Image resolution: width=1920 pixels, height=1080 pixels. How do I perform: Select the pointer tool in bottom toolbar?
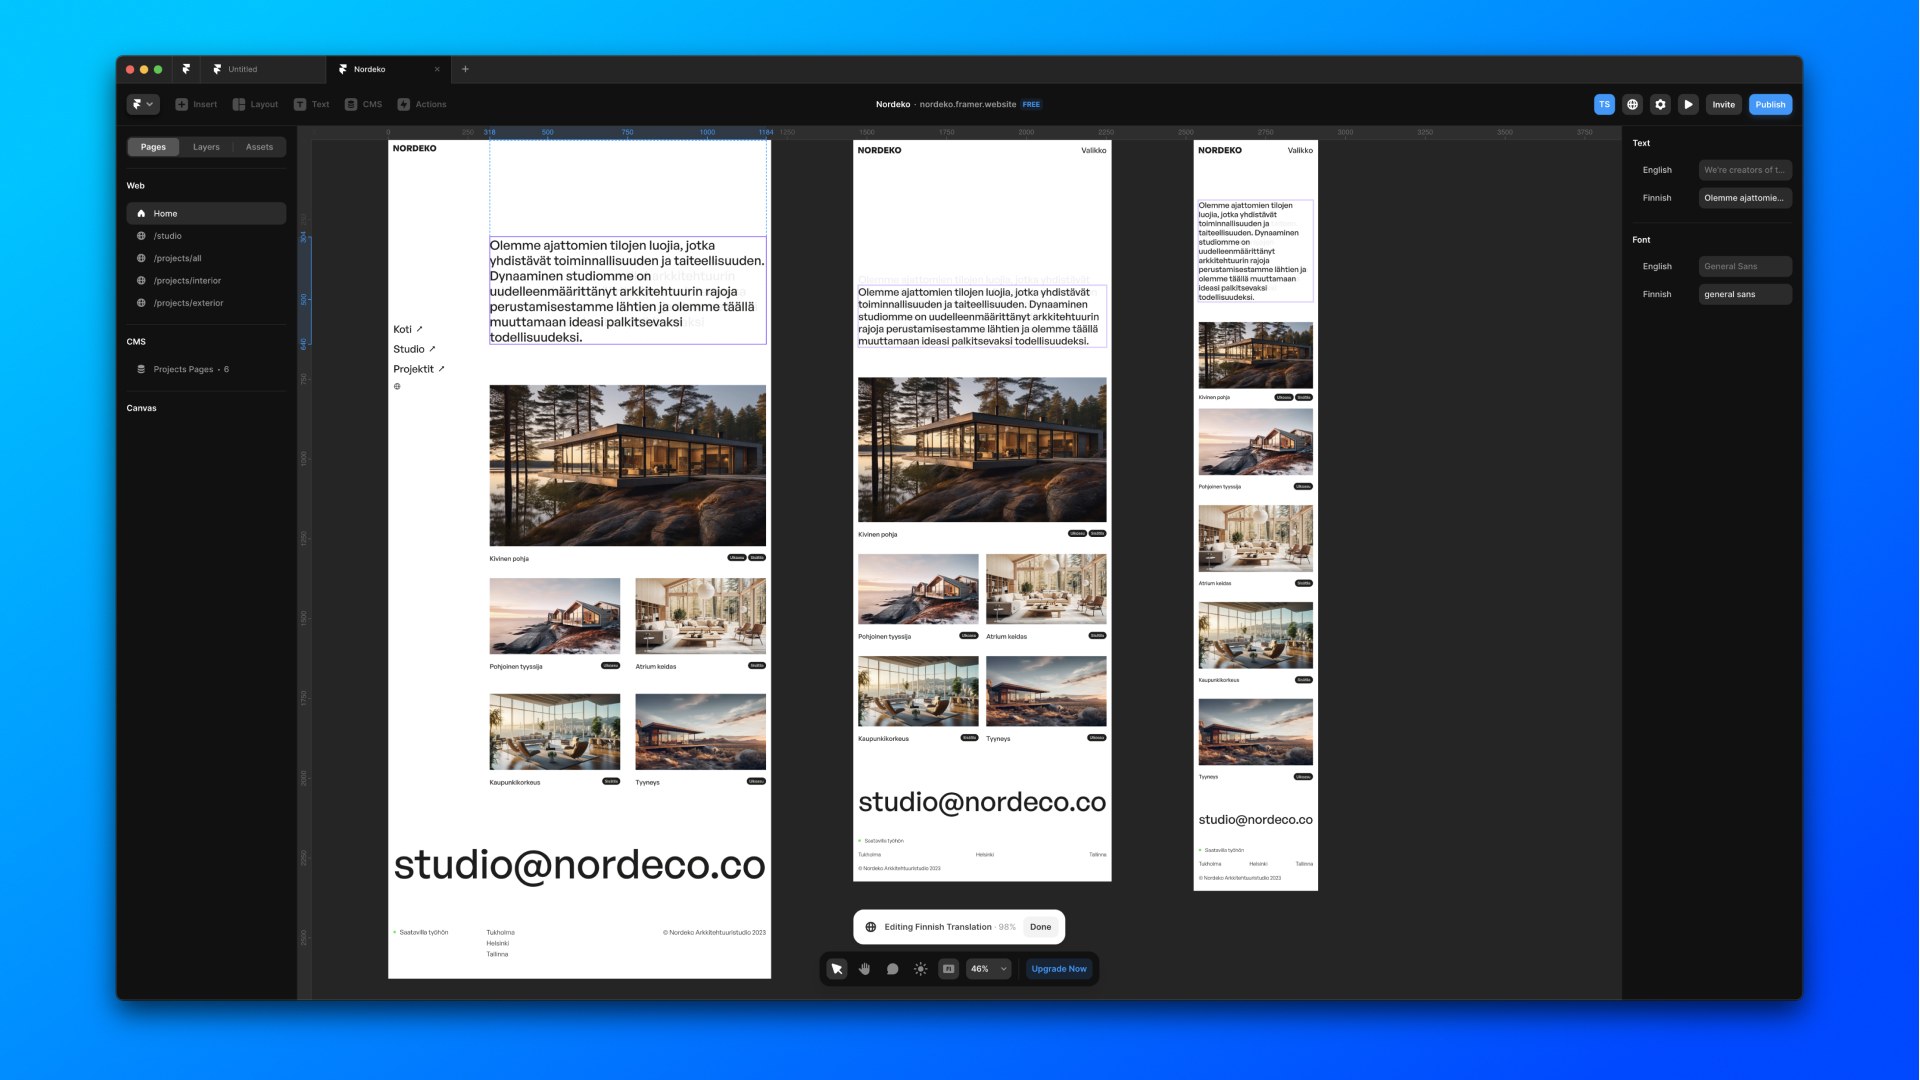[x=837, y=969]
